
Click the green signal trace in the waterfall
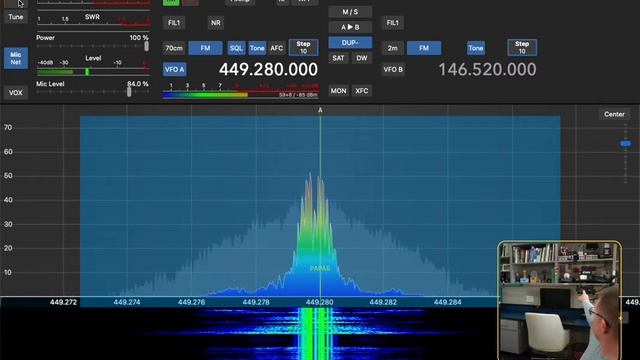coord(316,334)
